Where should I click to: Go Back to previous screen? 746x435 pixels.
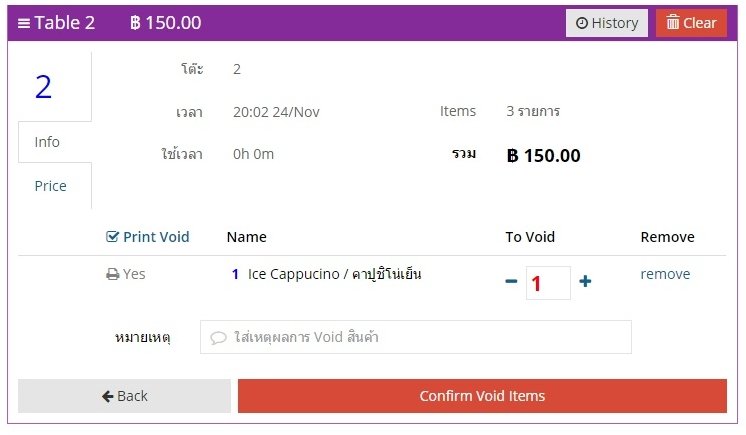tap(124, 396)
